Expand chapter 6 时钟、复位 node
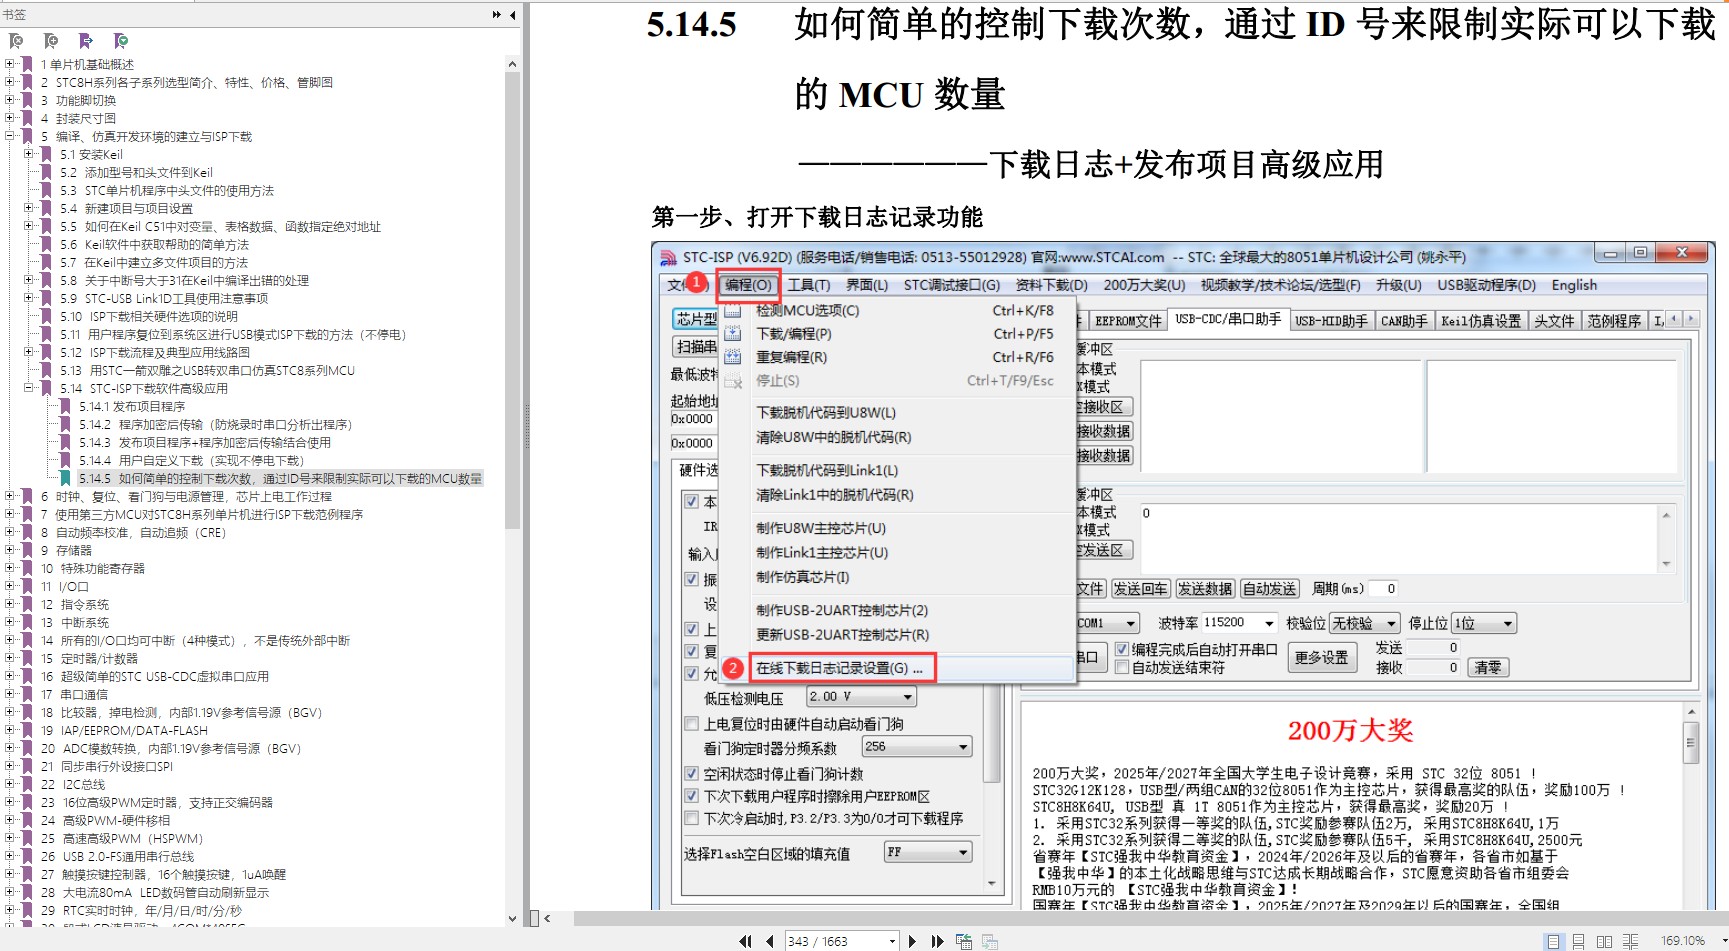The width and height of the screenshot is (1729, 951). [x=10, y=496]
